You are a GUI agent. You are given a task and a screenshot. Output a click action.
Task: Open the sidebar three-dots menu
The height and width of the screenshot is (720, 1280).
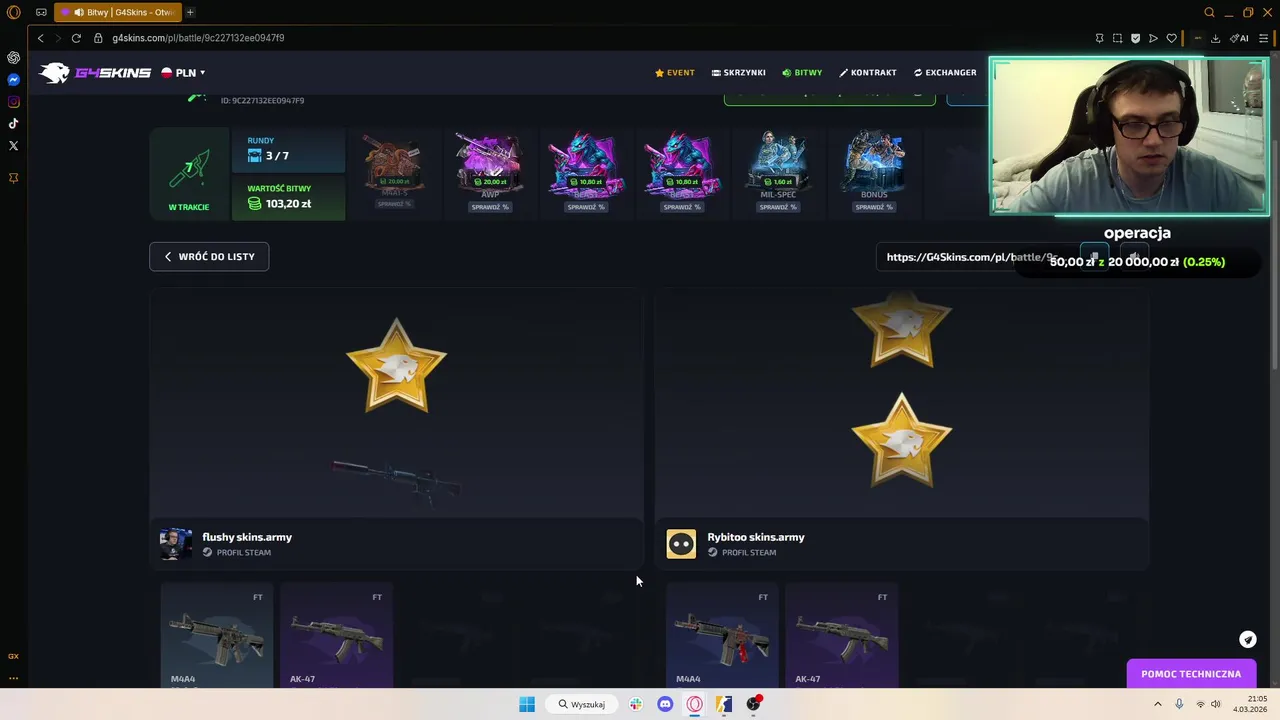point(13,678)
